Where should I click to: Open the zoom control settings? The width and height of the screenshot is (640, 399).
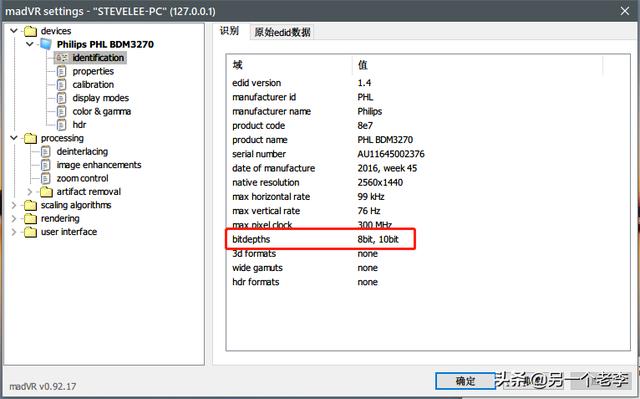click(x=82, y=179)
